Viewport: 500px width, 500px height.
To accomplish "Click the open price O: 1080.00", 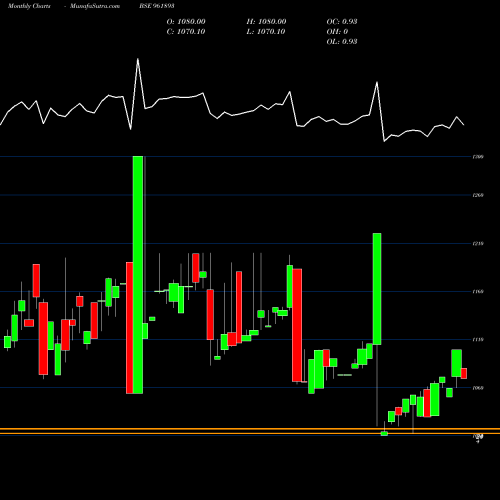I will coord(186,22).
